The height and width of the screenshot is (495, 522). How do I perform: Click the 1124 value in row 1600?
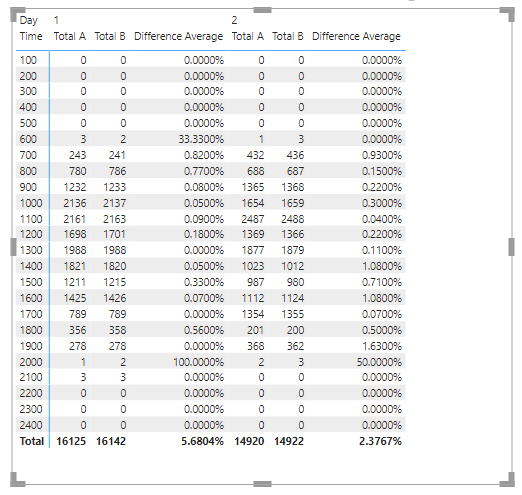(x=293, y=298)
